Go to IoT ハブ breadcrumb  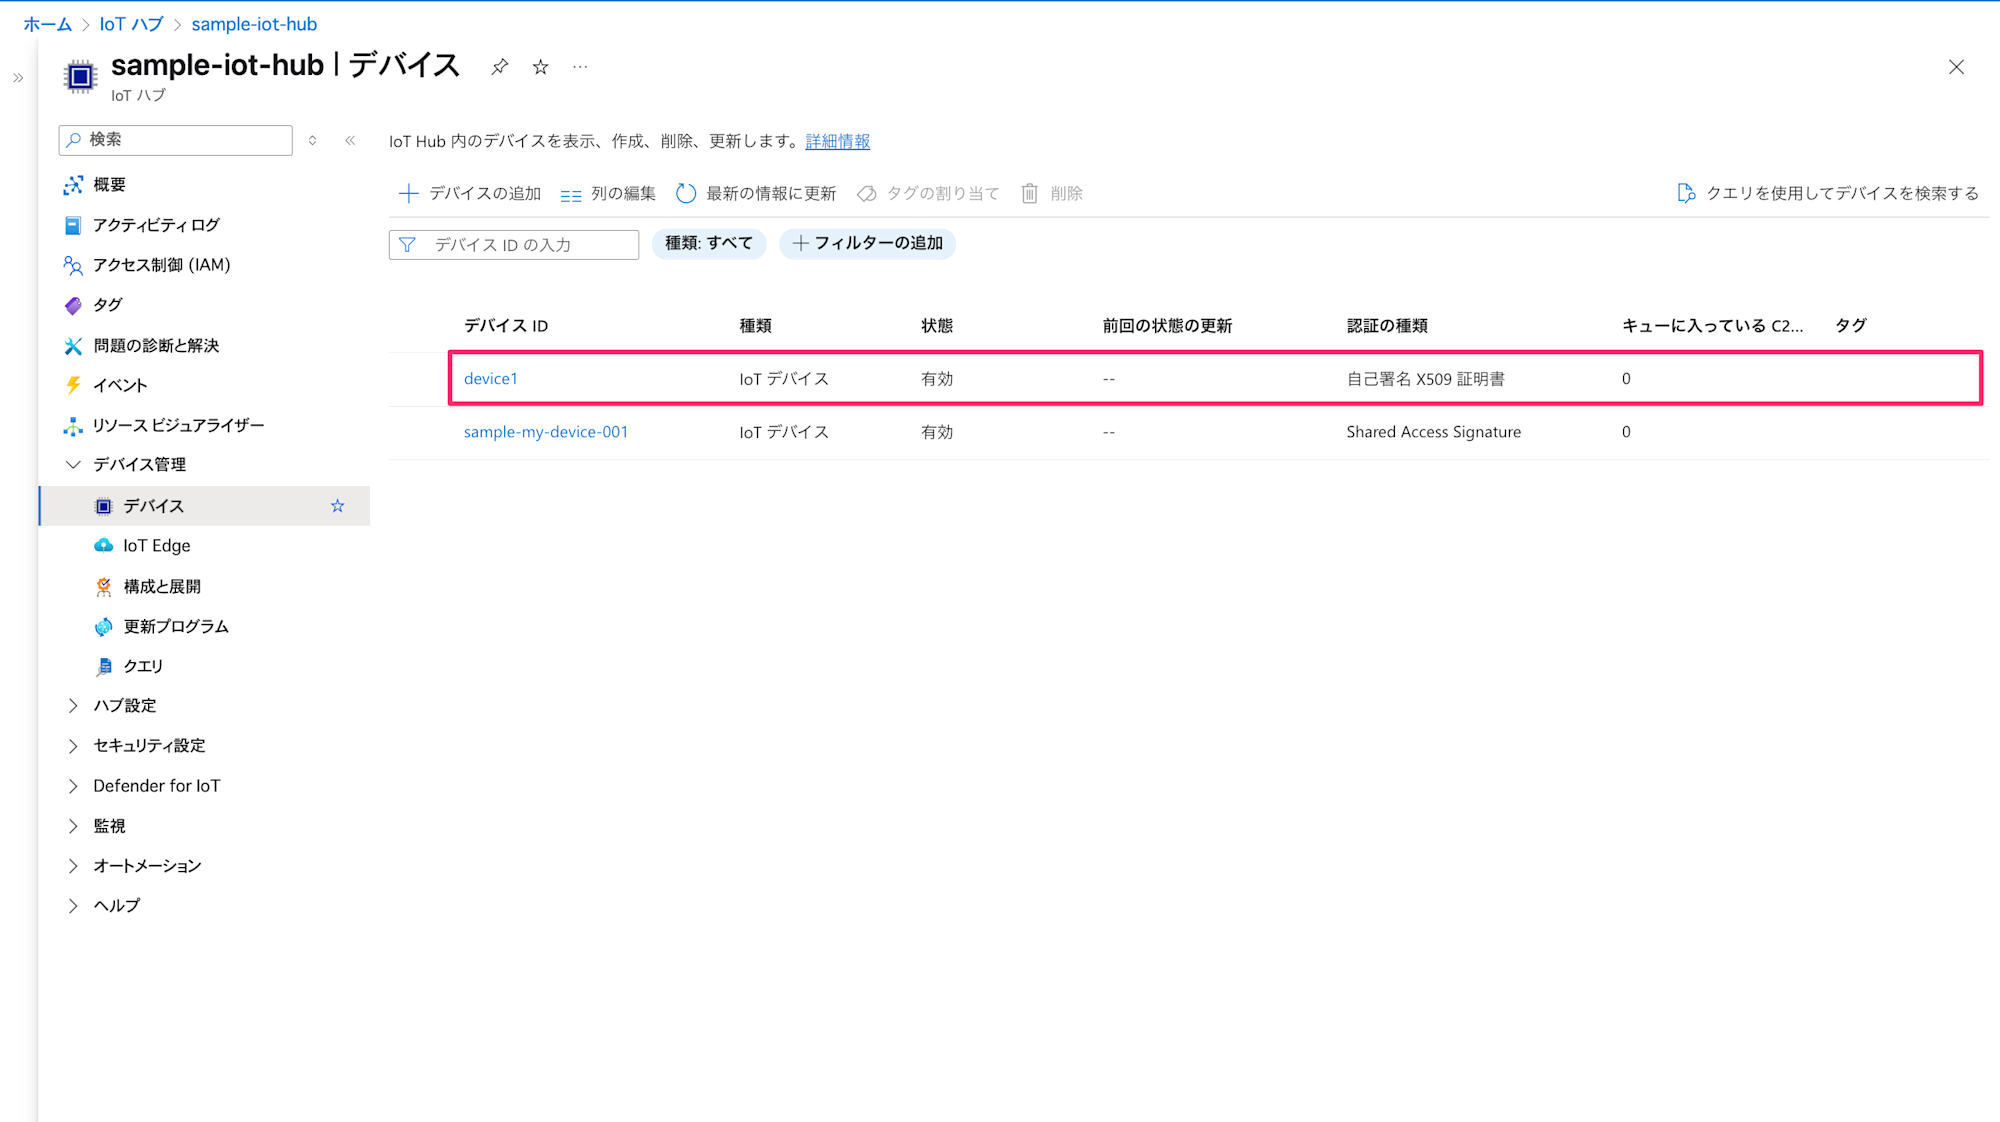(x=131, y=24)
